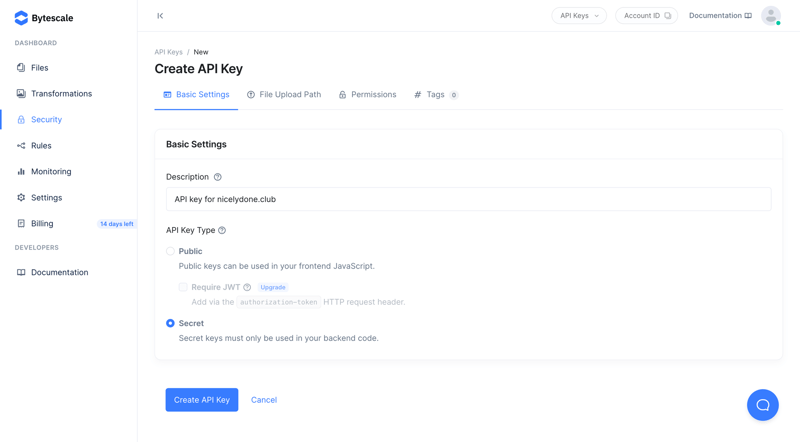Open the chat support widget

point(763,405)
